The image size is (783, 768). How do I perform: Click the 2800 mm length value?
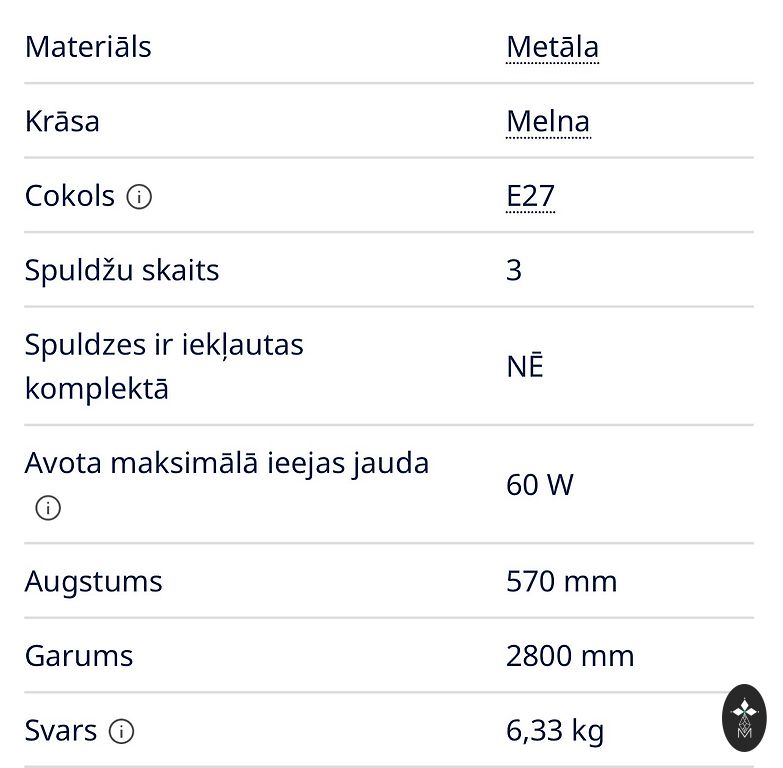point(570,656)
